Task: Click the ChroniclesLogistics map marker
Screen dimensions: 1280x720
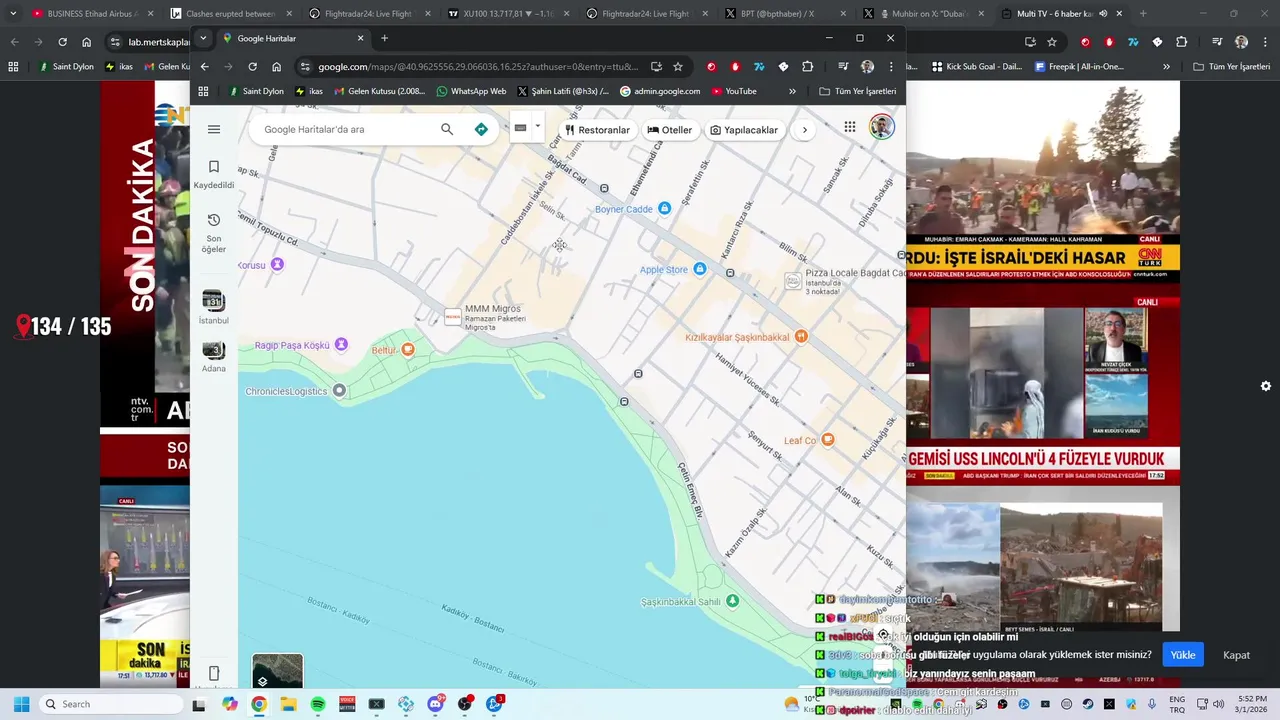Action: tap(340, 391)
